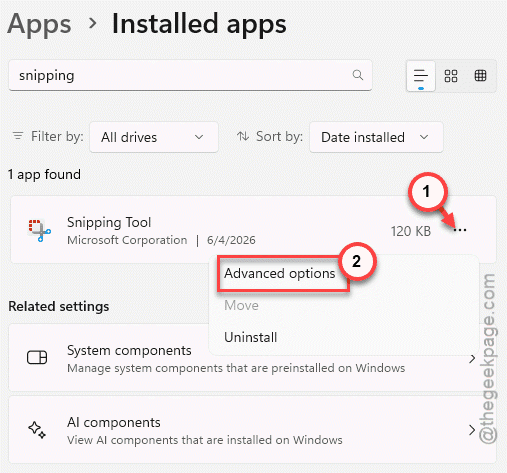Click the Snipping Tool app name
The width and height of the screenshot is (507, 473).
(x=109, y=222)
